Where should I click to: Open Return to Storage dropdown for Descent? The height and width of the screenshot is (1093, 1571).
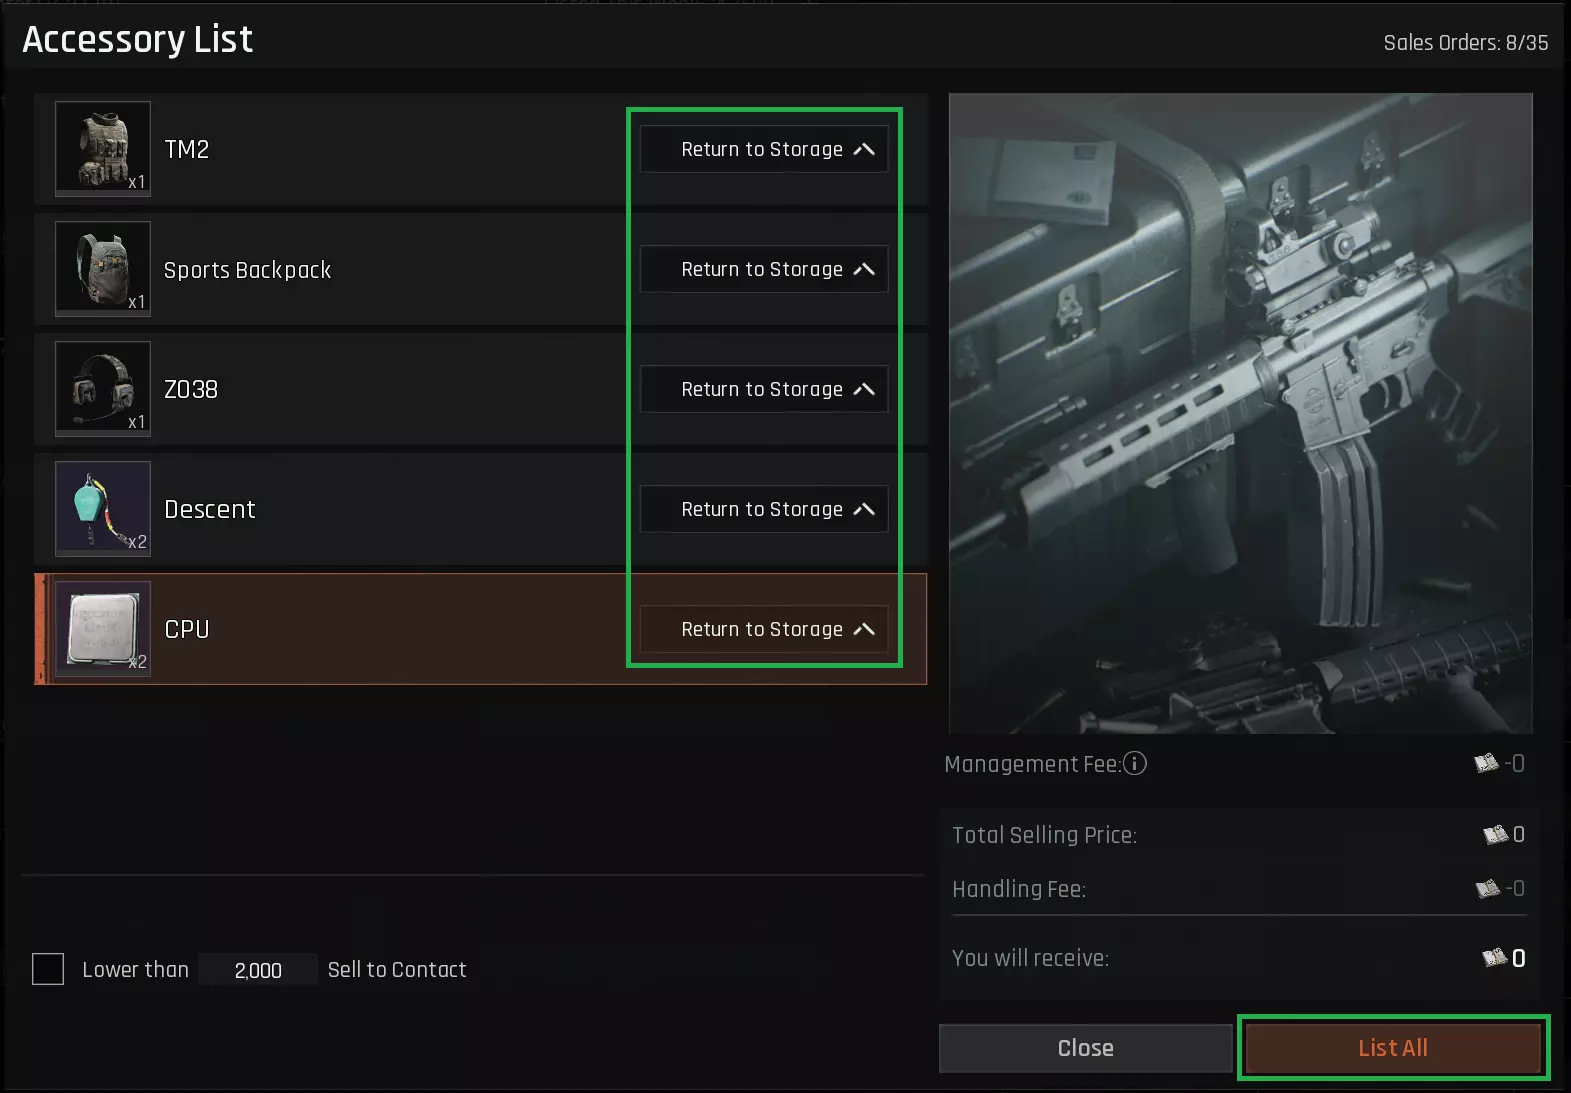[x=764, y=509]
